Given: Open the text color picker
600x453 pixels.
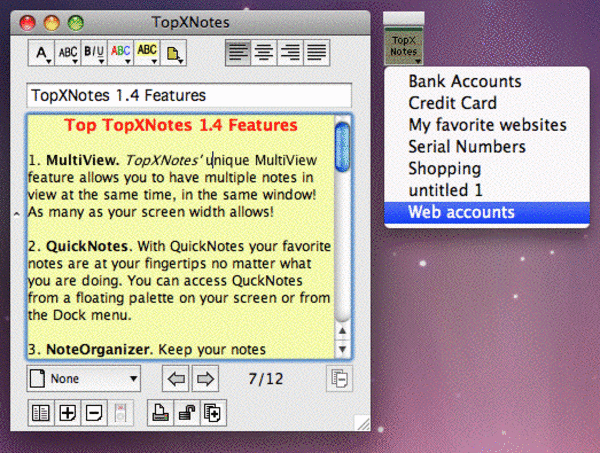Looking at the screenshot, I should coord(121,52).
